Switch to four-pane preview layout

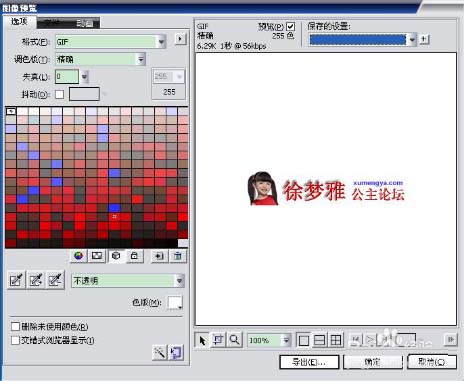[x=336, y=340]
